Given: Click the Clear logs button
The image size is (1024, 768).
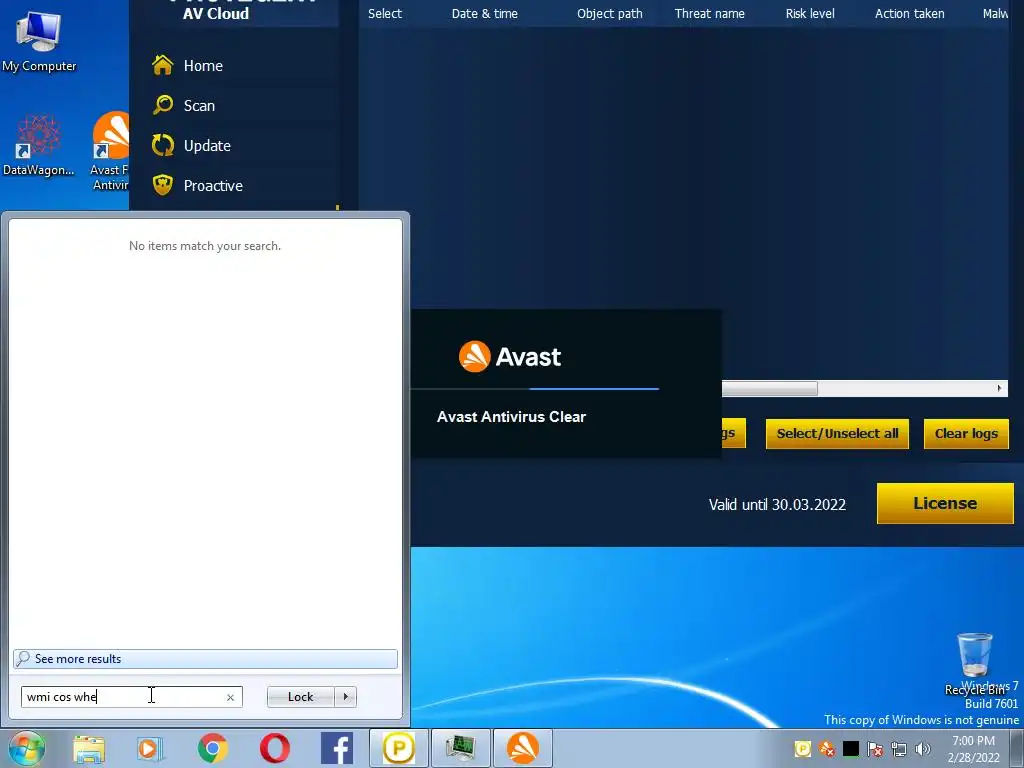Looking at the screenshot, I should [966, 434].
